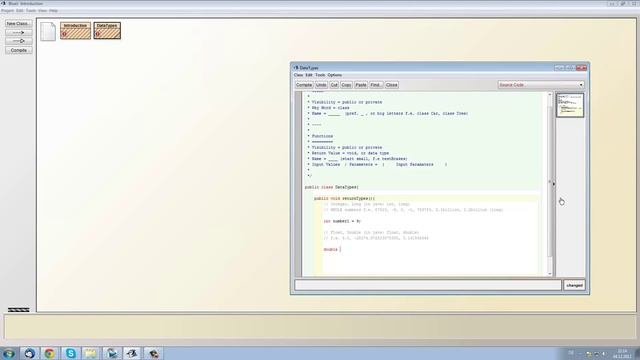Image resolution: width=640 pixels, height=360 pixels.
Task: Click Compile in the editor toolbar
Action: click(304, 85)
